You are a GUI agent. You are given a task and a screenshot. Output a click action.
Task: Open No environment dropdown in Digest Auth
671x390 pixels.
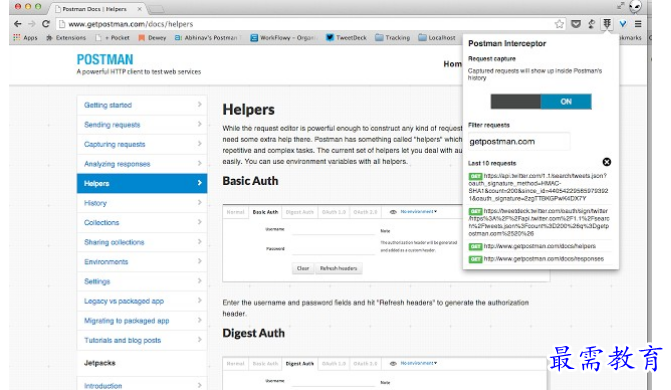click(419, 363)
